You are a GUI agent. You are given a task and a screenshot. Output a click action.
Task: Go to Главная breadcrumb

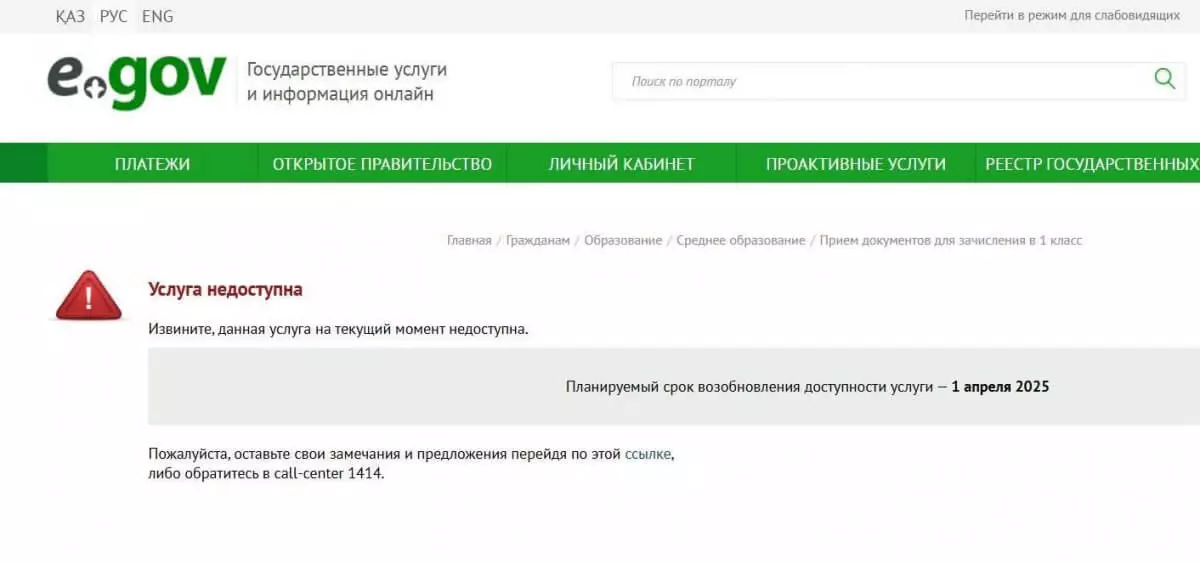click(x=469, y=240)
